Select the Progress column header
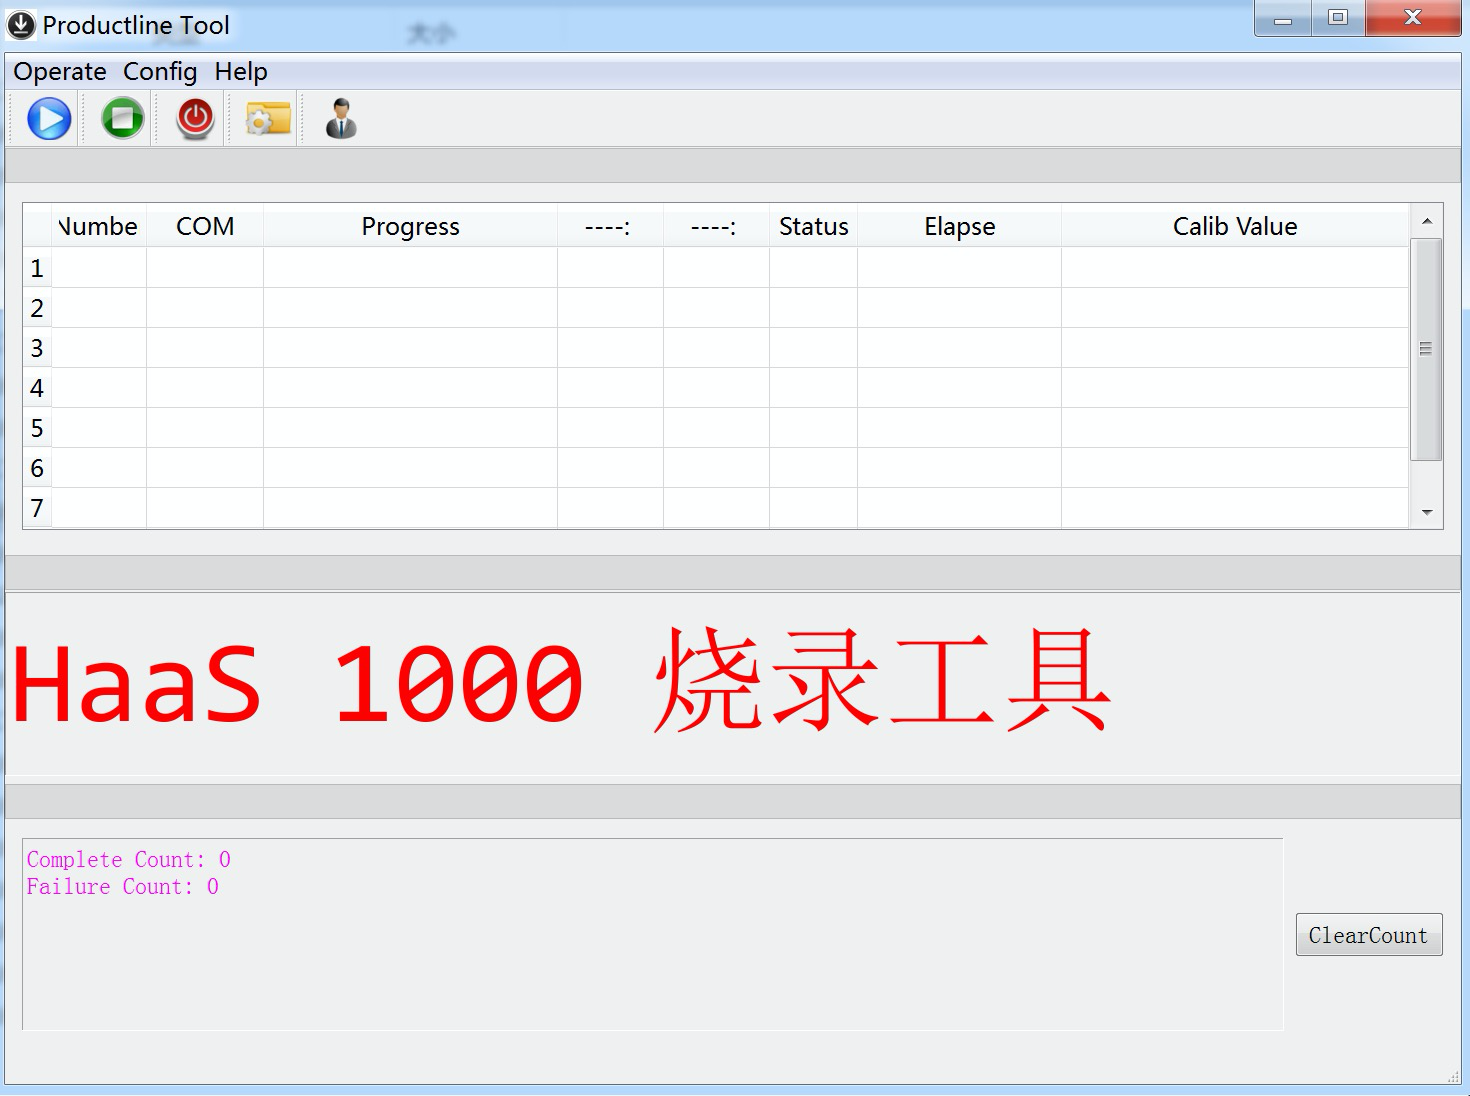The width and height of the screenshot is (1470, 1096). click(410, 226)
